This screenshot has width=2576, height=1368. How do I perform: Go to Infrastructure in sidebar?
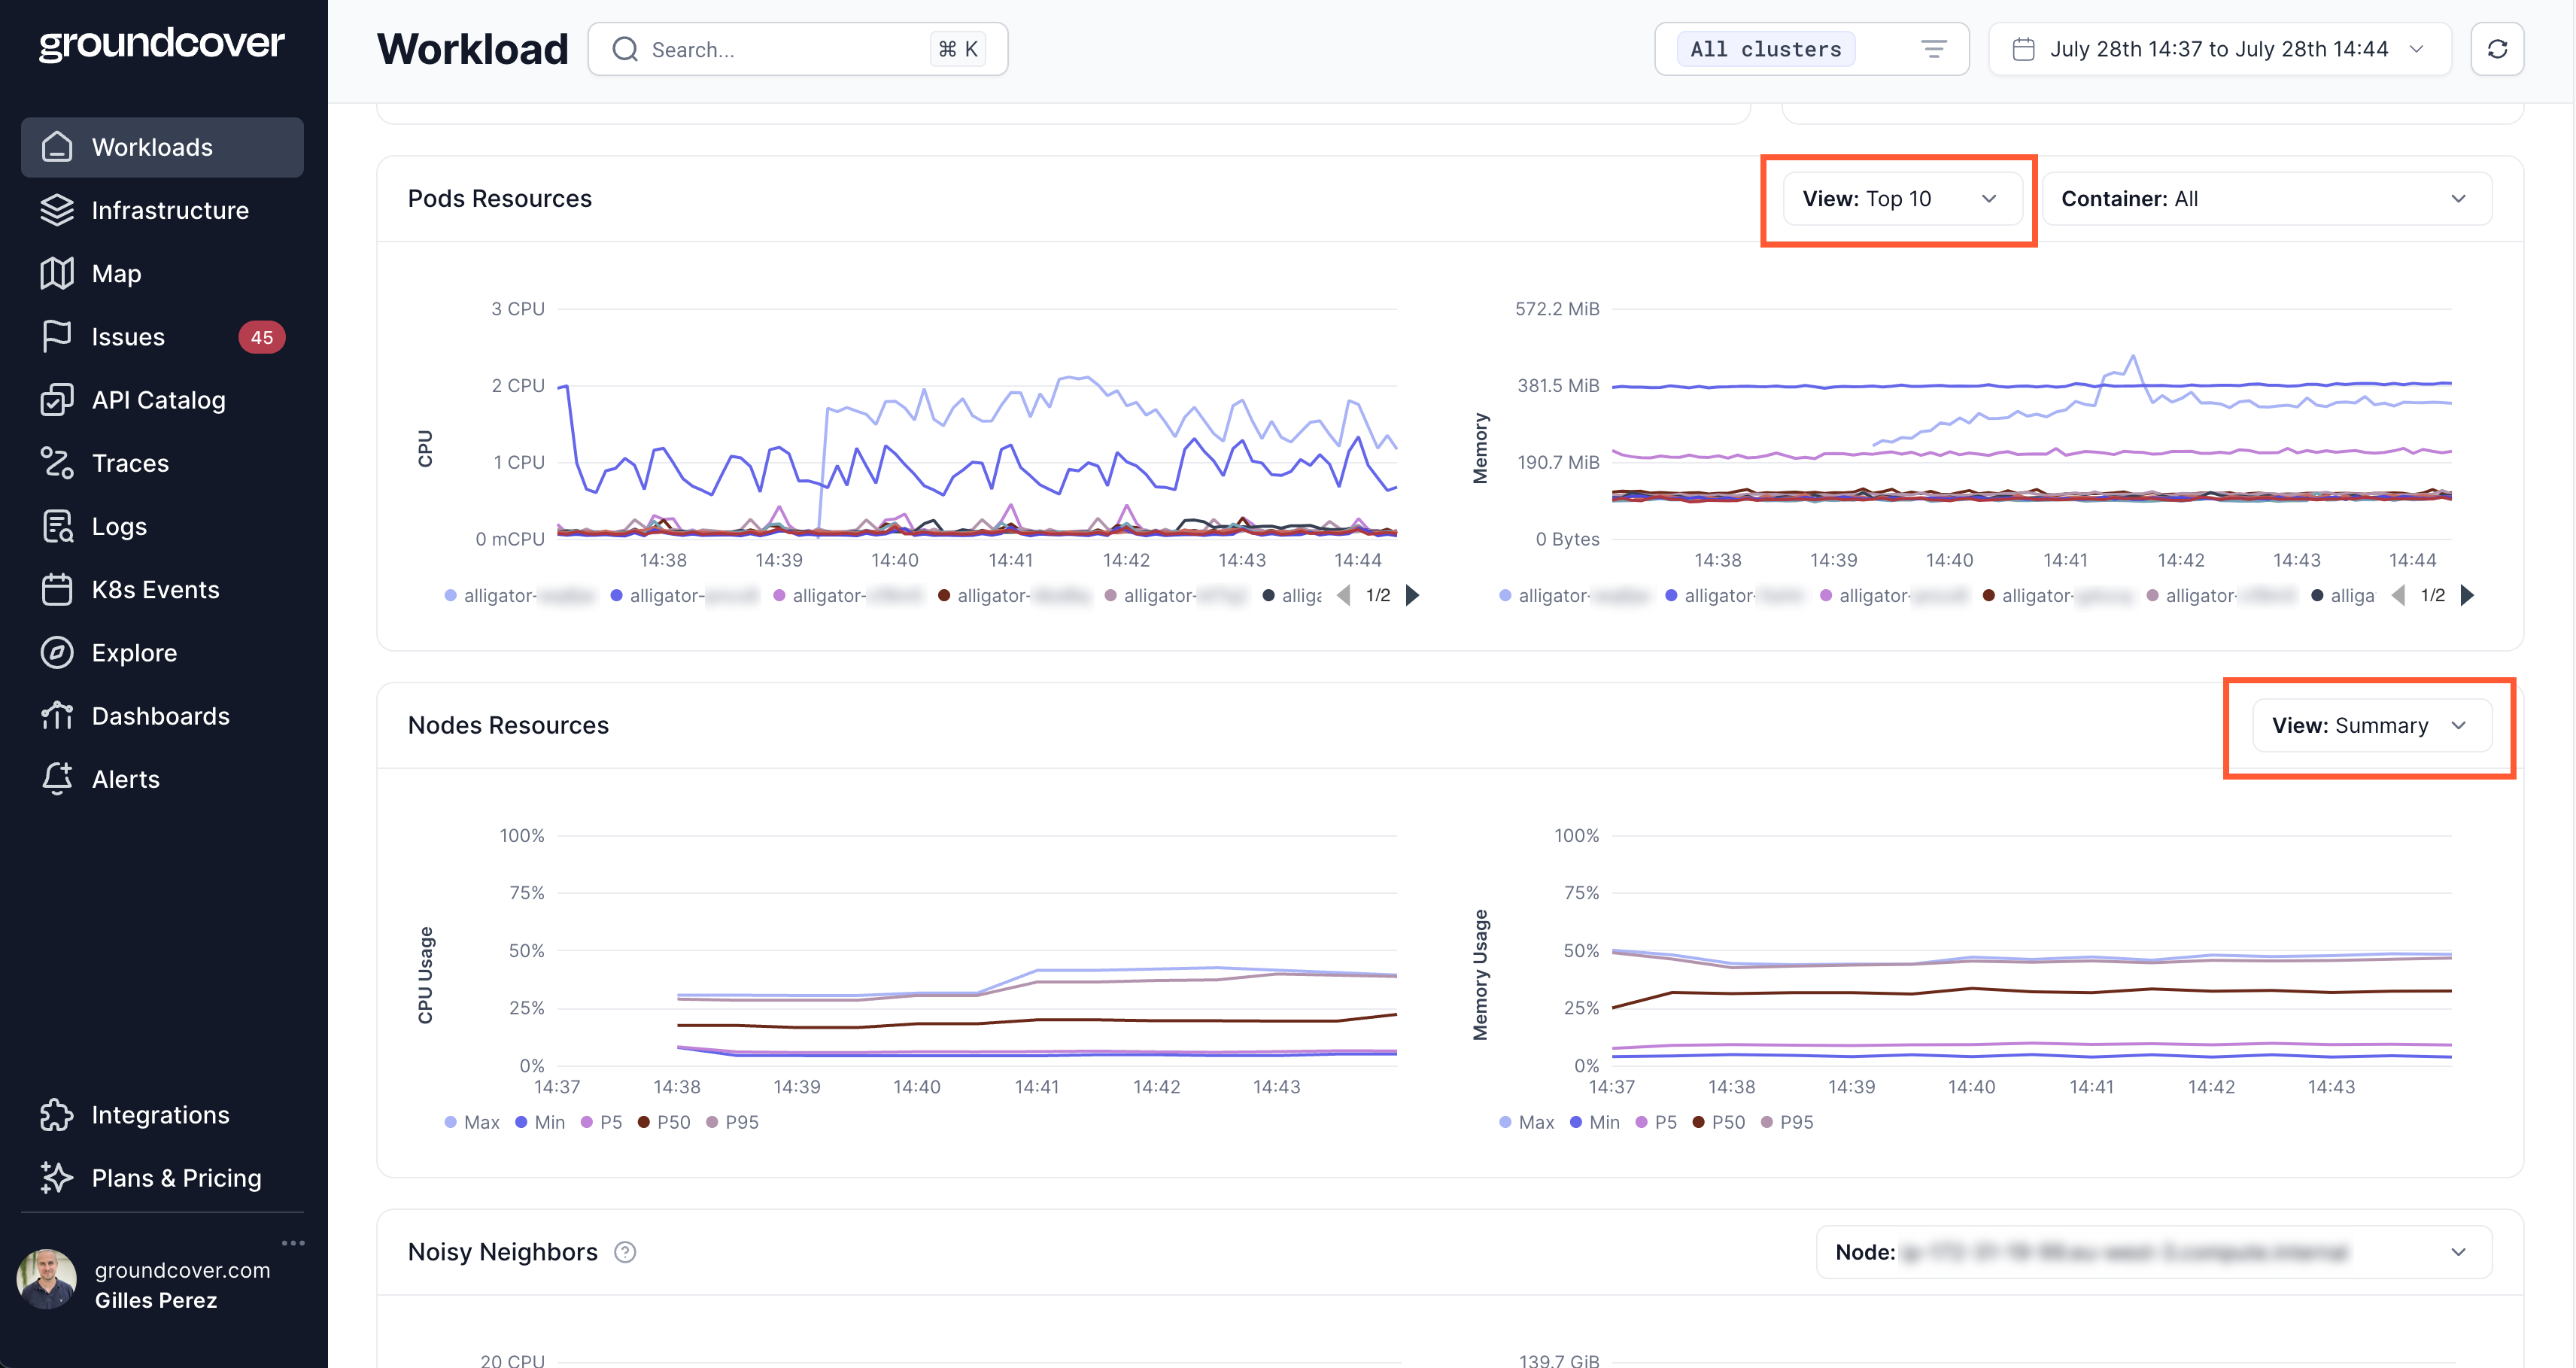click(170, 210)
